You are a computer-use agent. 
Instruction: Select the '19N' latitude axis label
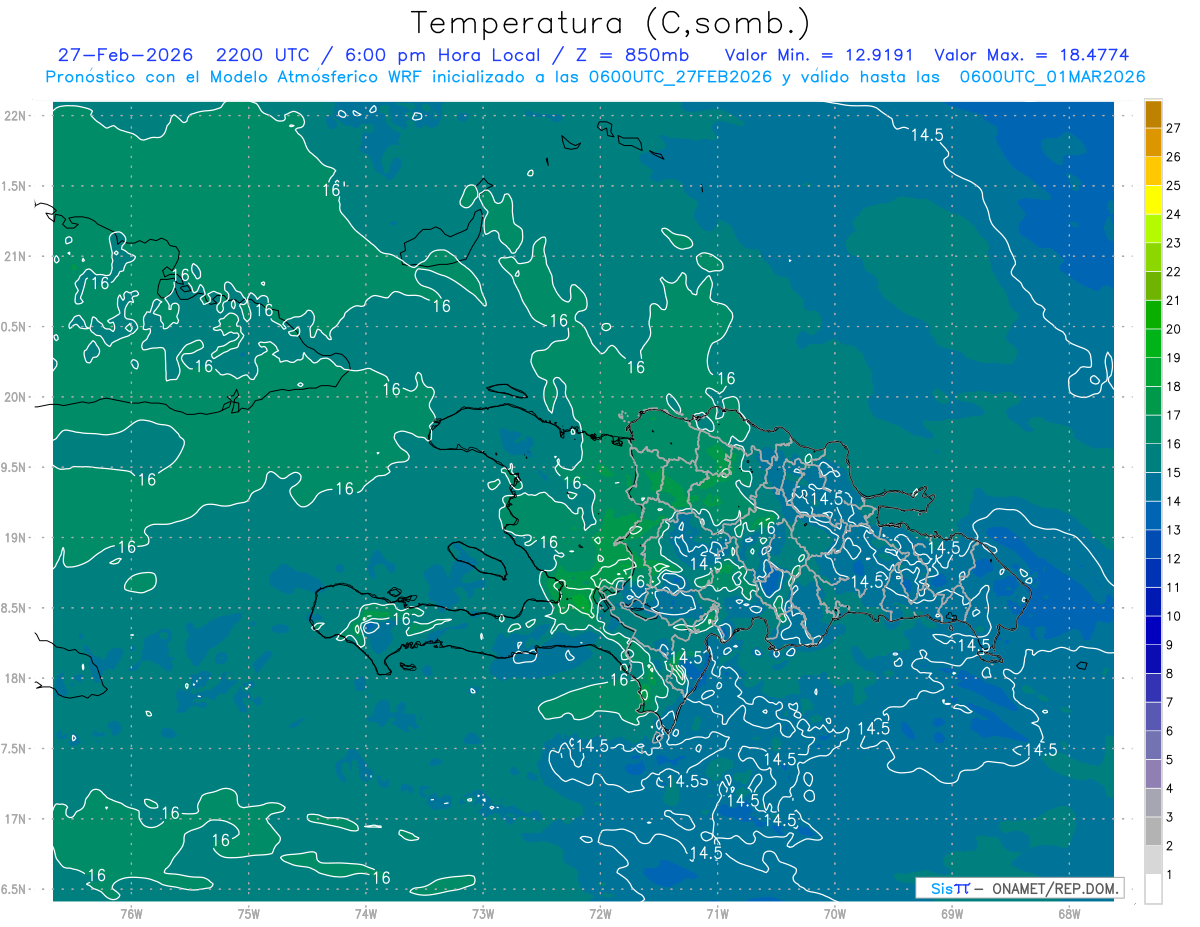click(x=16, y=538)
